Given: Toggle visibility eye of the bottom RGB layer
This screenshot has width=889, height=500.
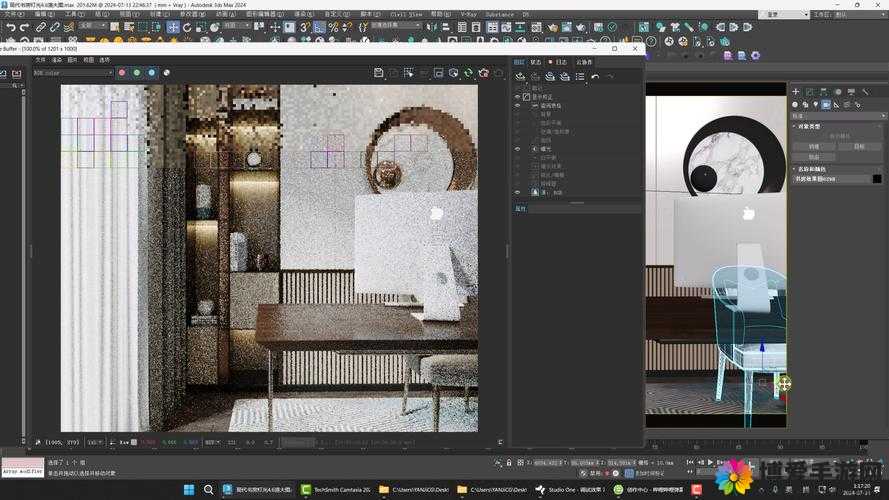Looking at the screenshot, I should tap(517, 193).
